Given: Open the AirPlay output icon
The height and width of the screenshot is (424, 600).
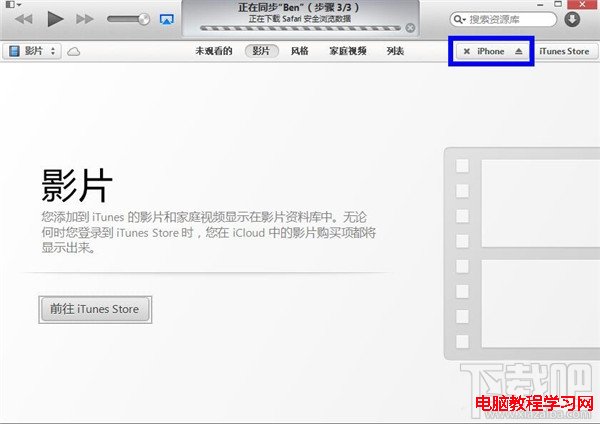Looking at the screenshot, I should [166, 19].
